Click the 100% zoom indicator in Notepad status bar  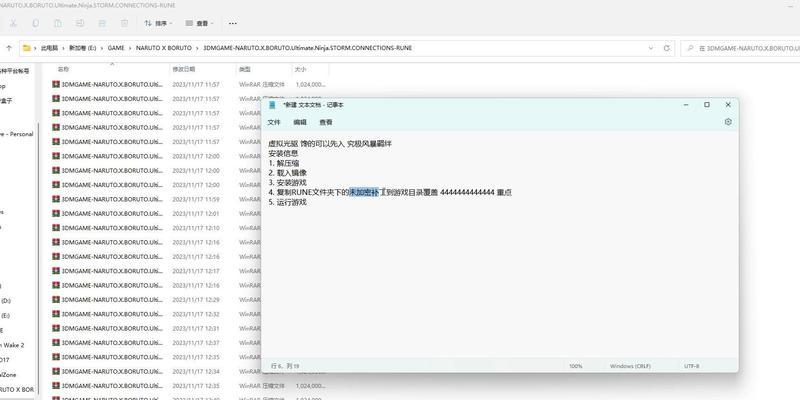576,366
